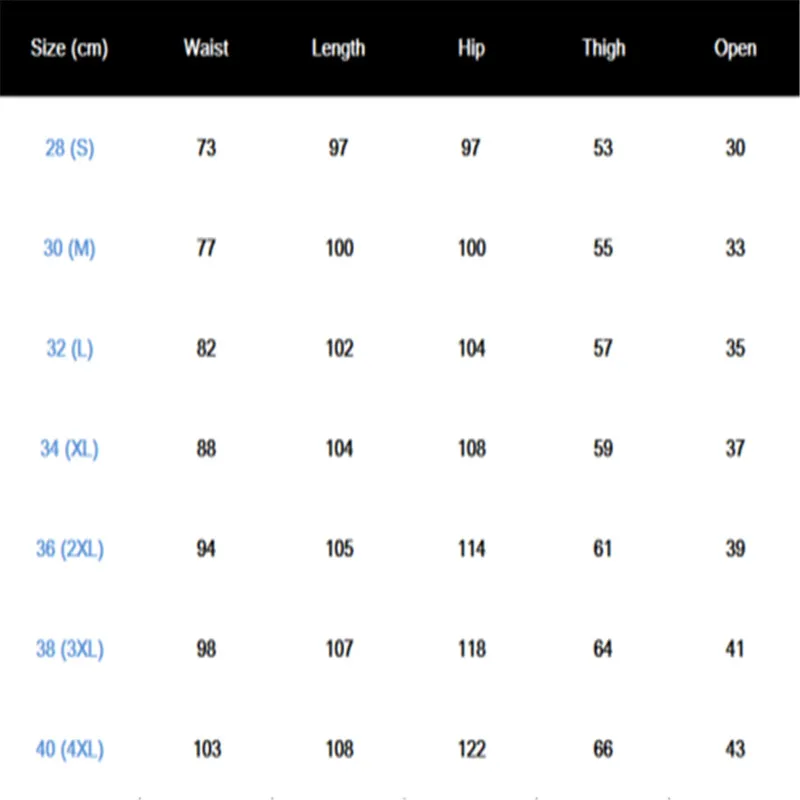Select the 30 (M) size link
Screen dimensions: 800x800
tap(69, 248)
